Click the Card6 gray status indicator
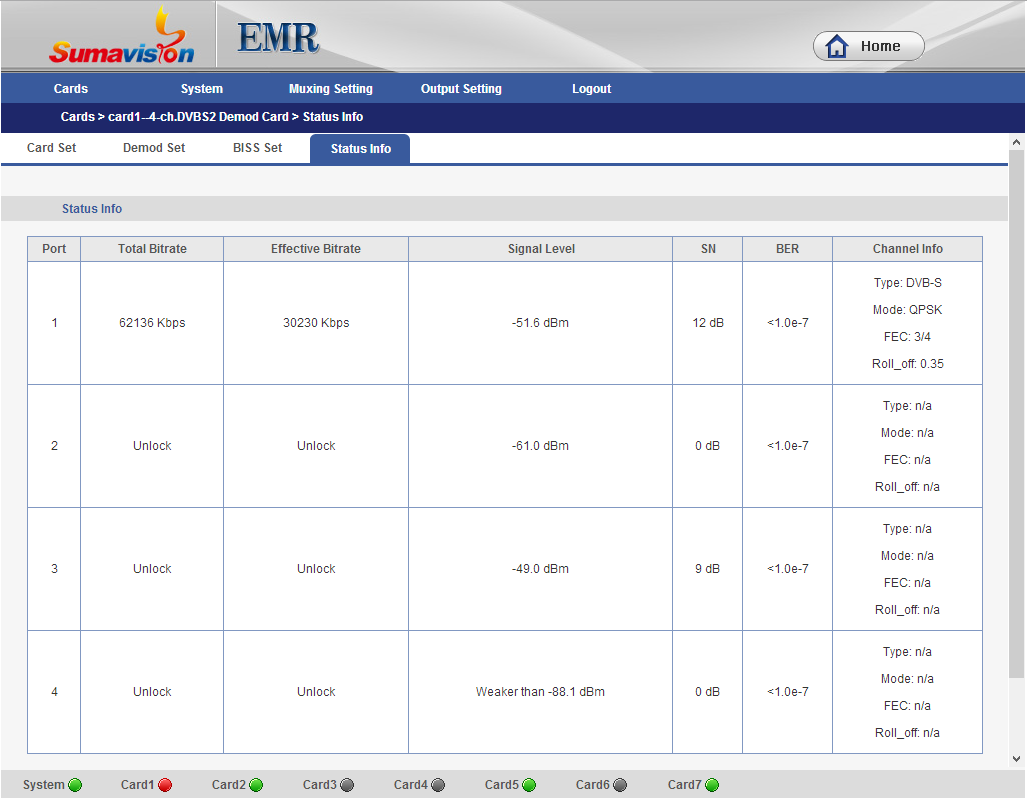 click(x=620, y=785)
